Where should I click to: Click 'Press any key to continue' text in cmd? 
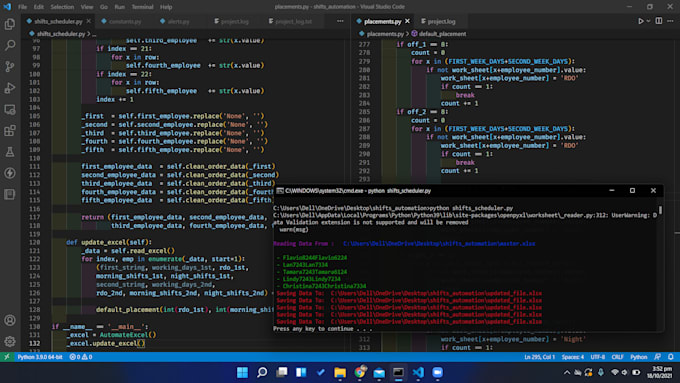coord(322,329)
